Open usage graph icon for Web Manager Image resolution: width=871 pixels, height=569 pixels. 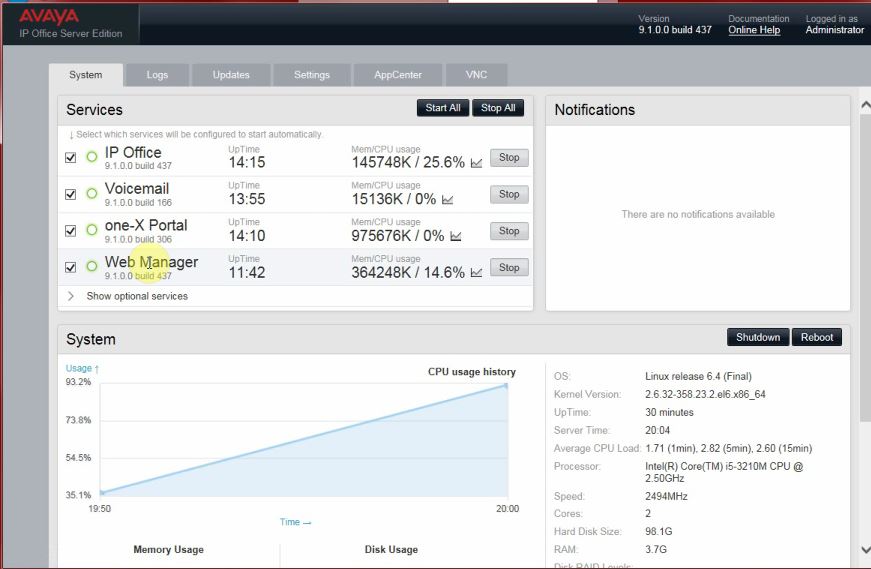[476, 272]
